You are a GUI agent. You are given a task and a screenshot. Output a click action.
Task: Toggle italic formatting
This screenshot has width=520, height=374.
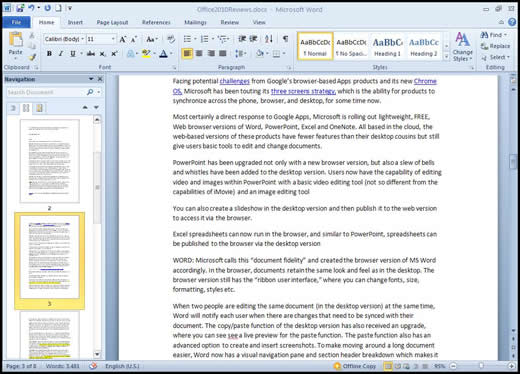coord(61,54)
